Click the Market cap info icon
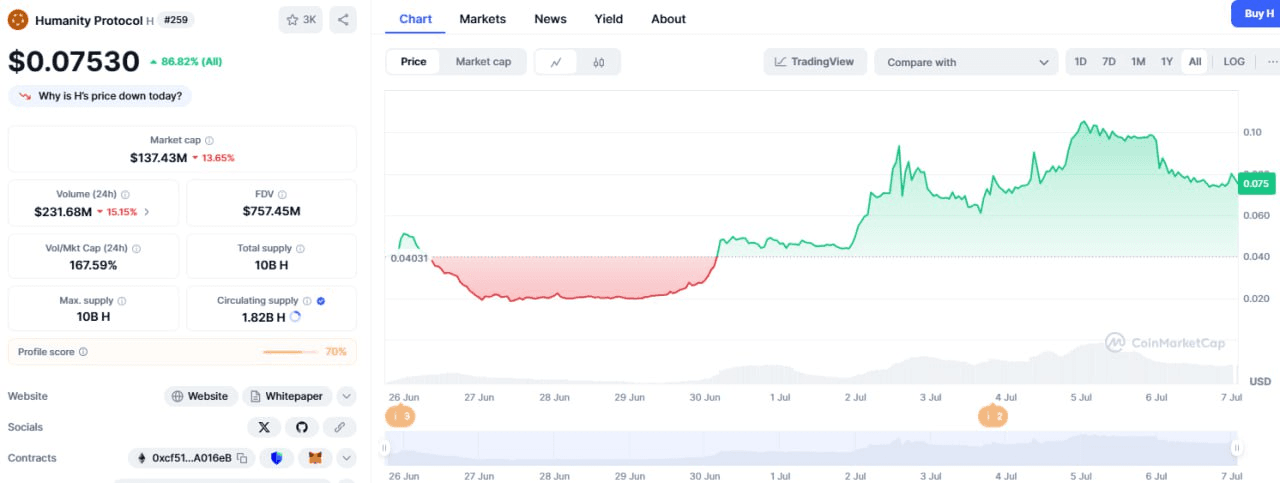1280x483 pixels. (x=209, y=141)
